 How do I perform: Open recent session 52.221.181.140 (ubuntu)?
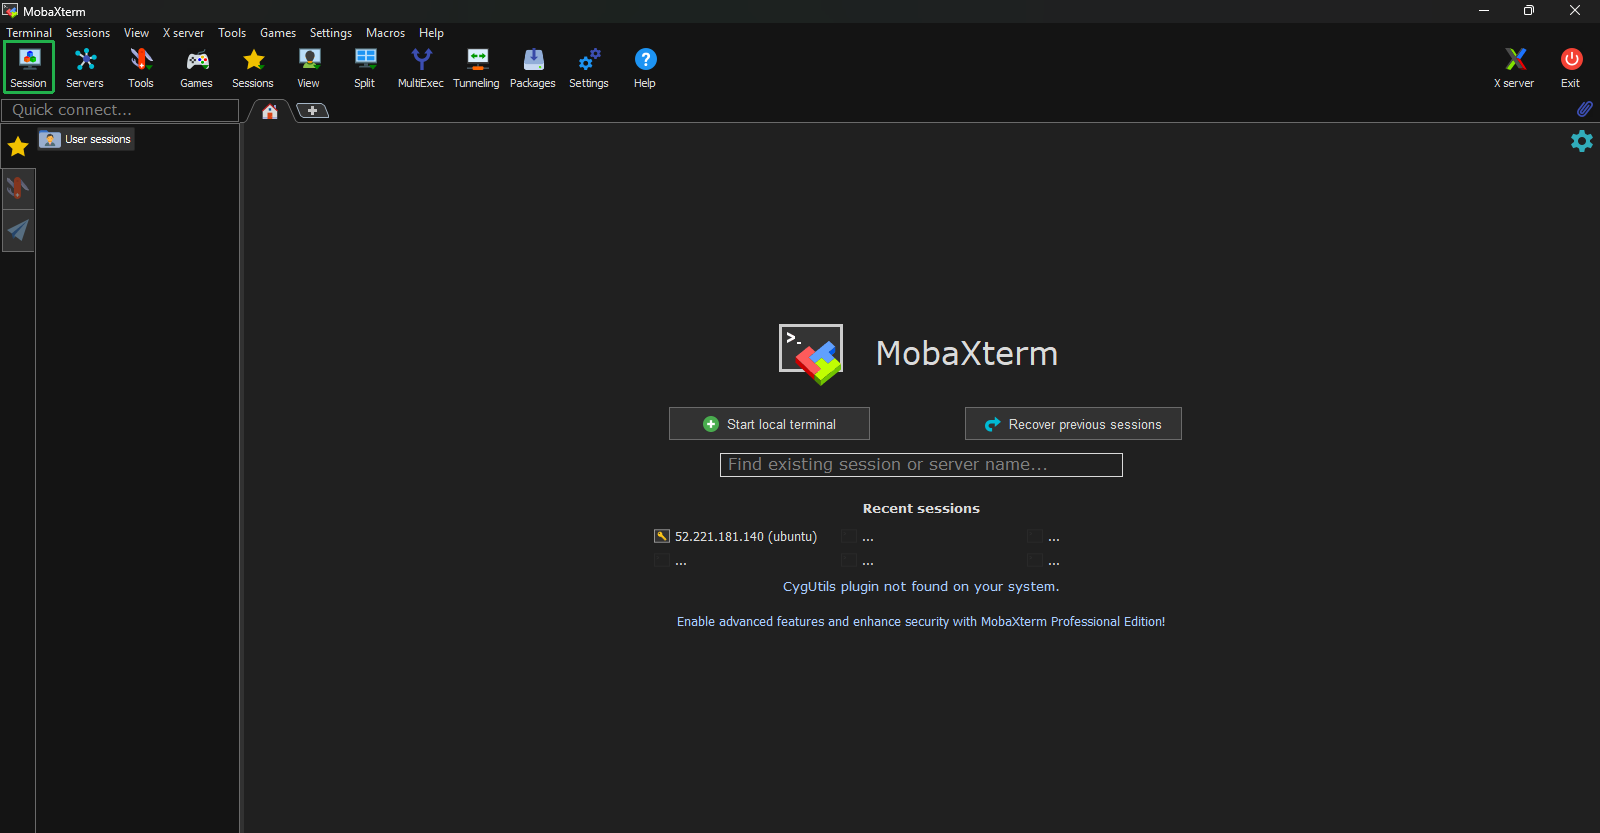click(736, 537)
